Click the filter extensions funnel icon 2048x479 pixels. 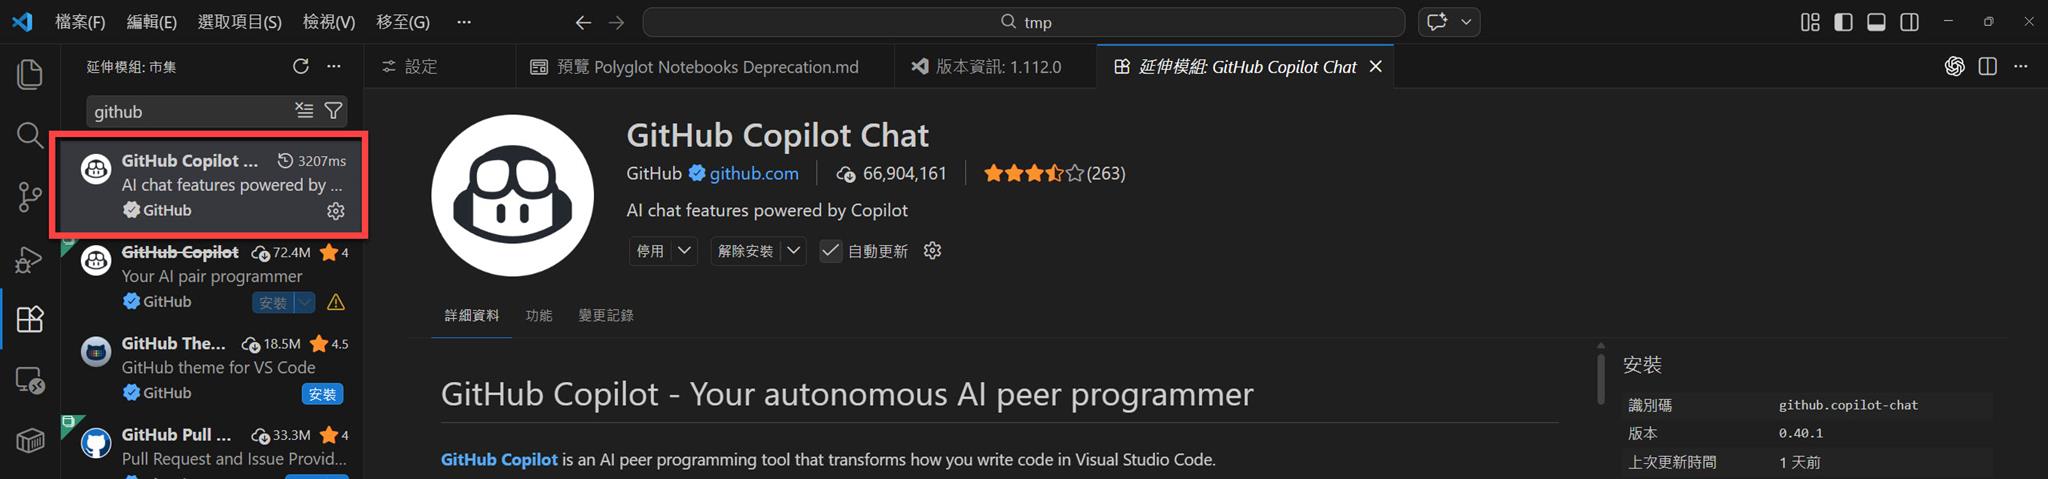coord(334,111)
